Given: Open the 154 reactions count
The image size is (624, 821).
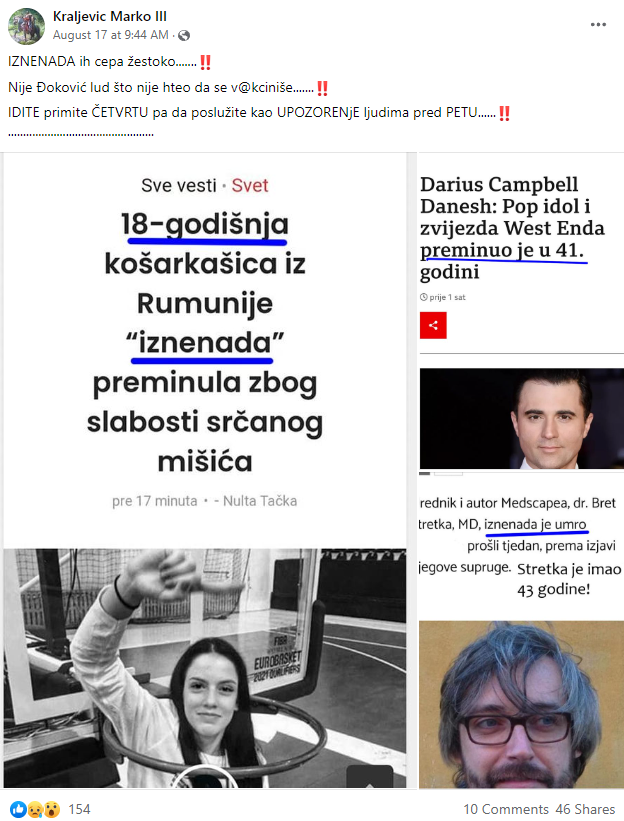Looking at the screenshot, I should click(x=80, y=809).
